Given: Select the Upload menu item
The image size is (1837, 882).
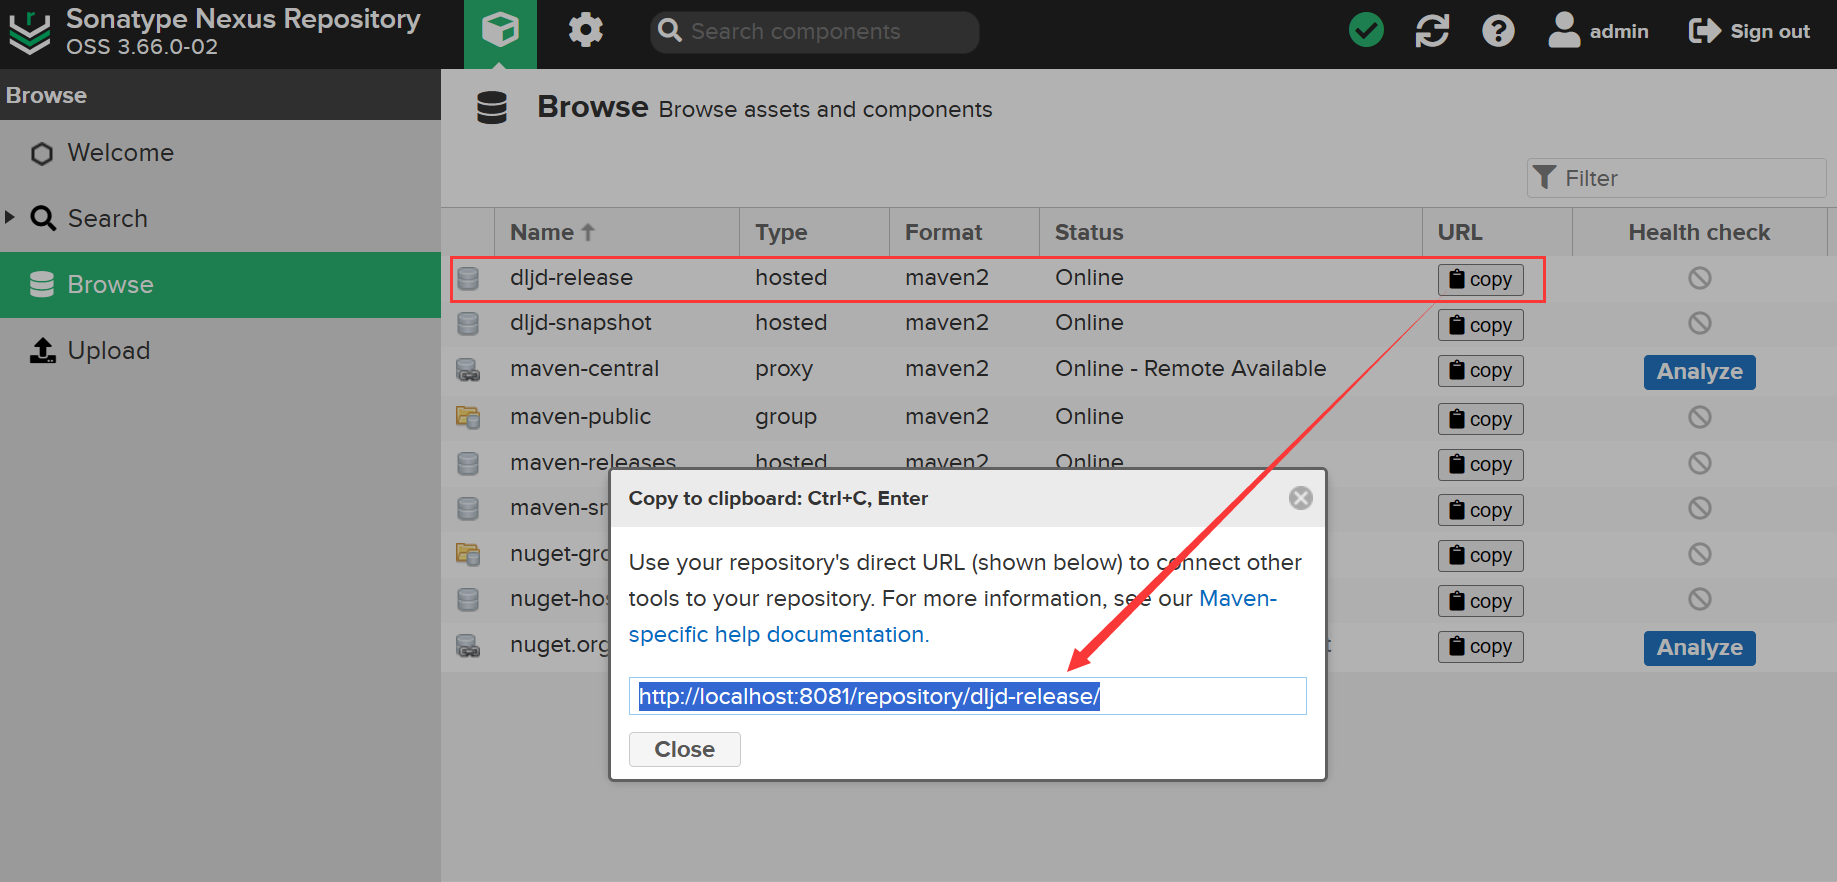Looking at the screenshot, I should [108, 351].
